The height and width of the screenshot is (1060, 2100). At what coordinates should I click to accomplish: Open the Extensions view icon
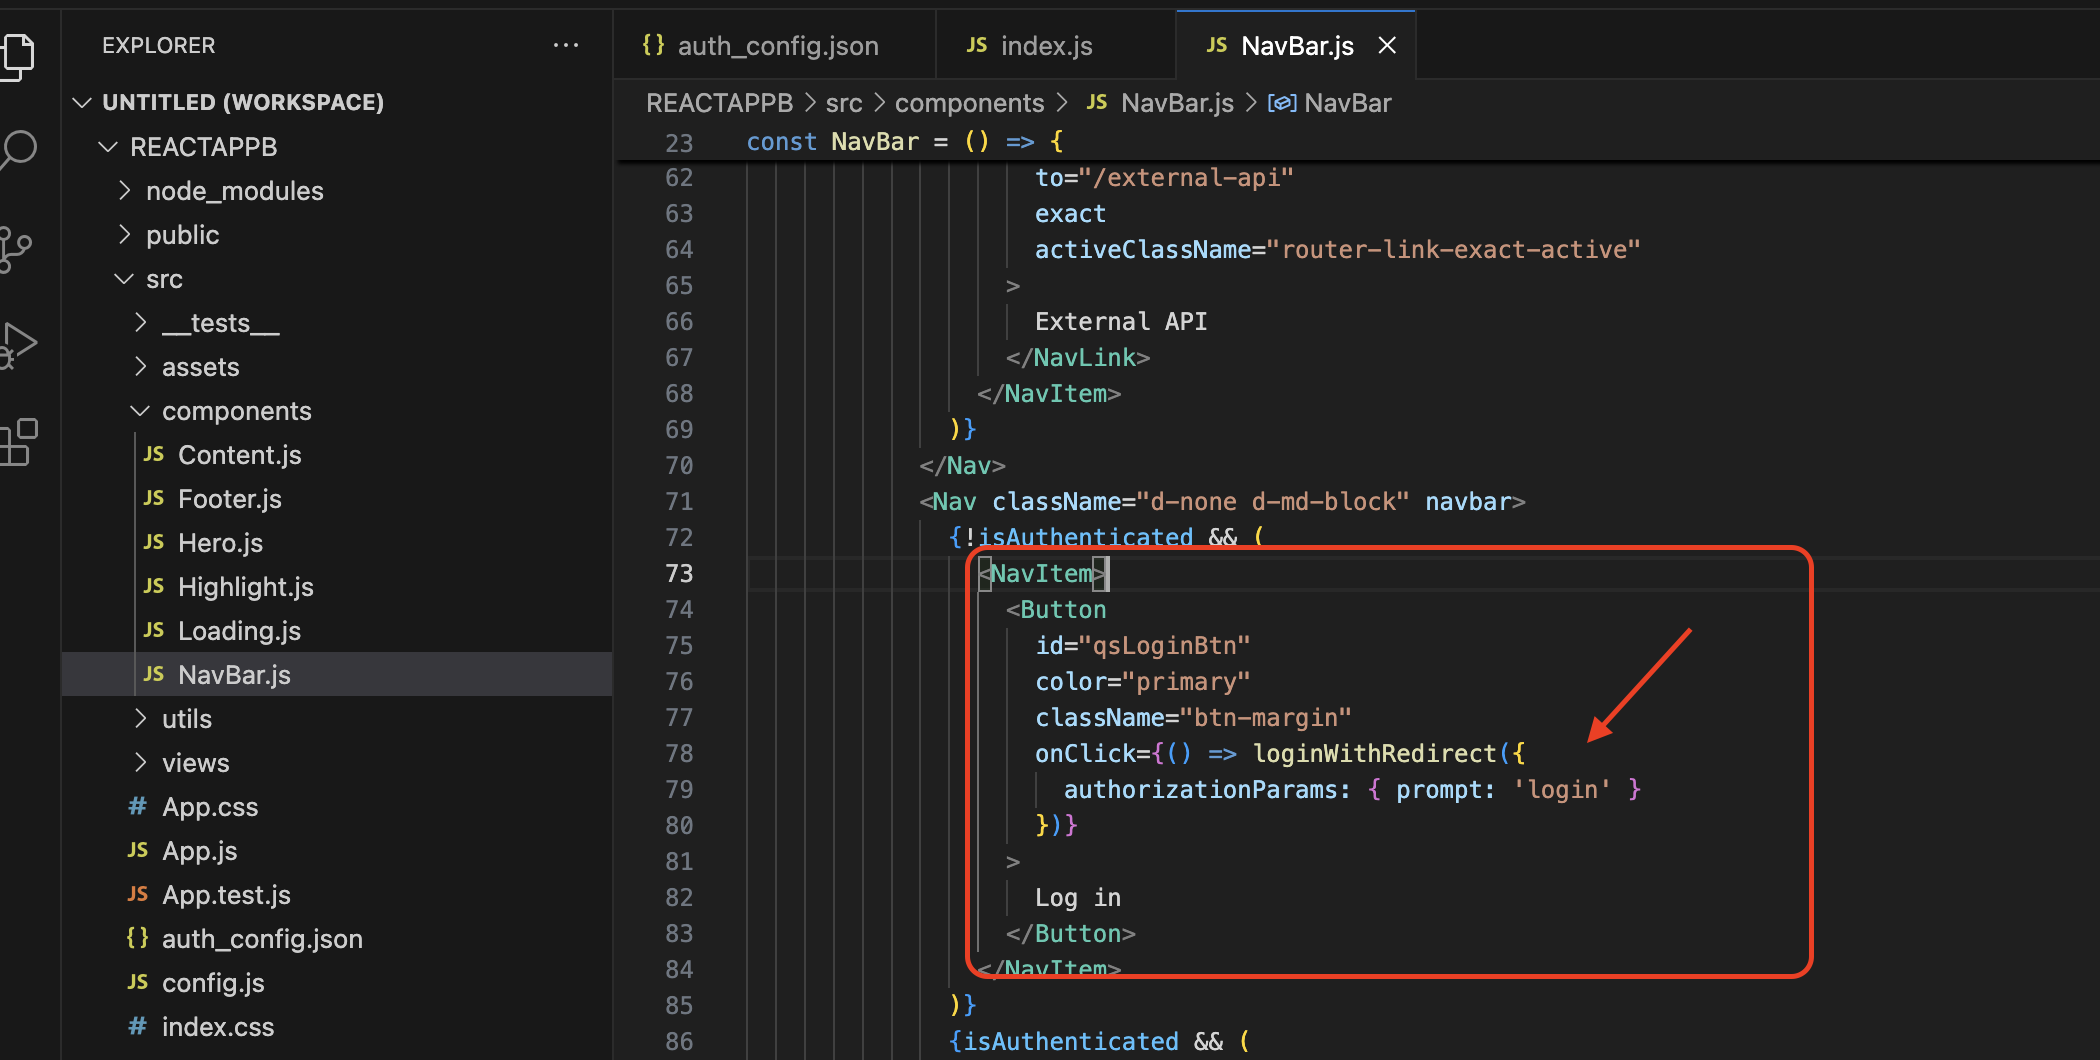[17, 441]
